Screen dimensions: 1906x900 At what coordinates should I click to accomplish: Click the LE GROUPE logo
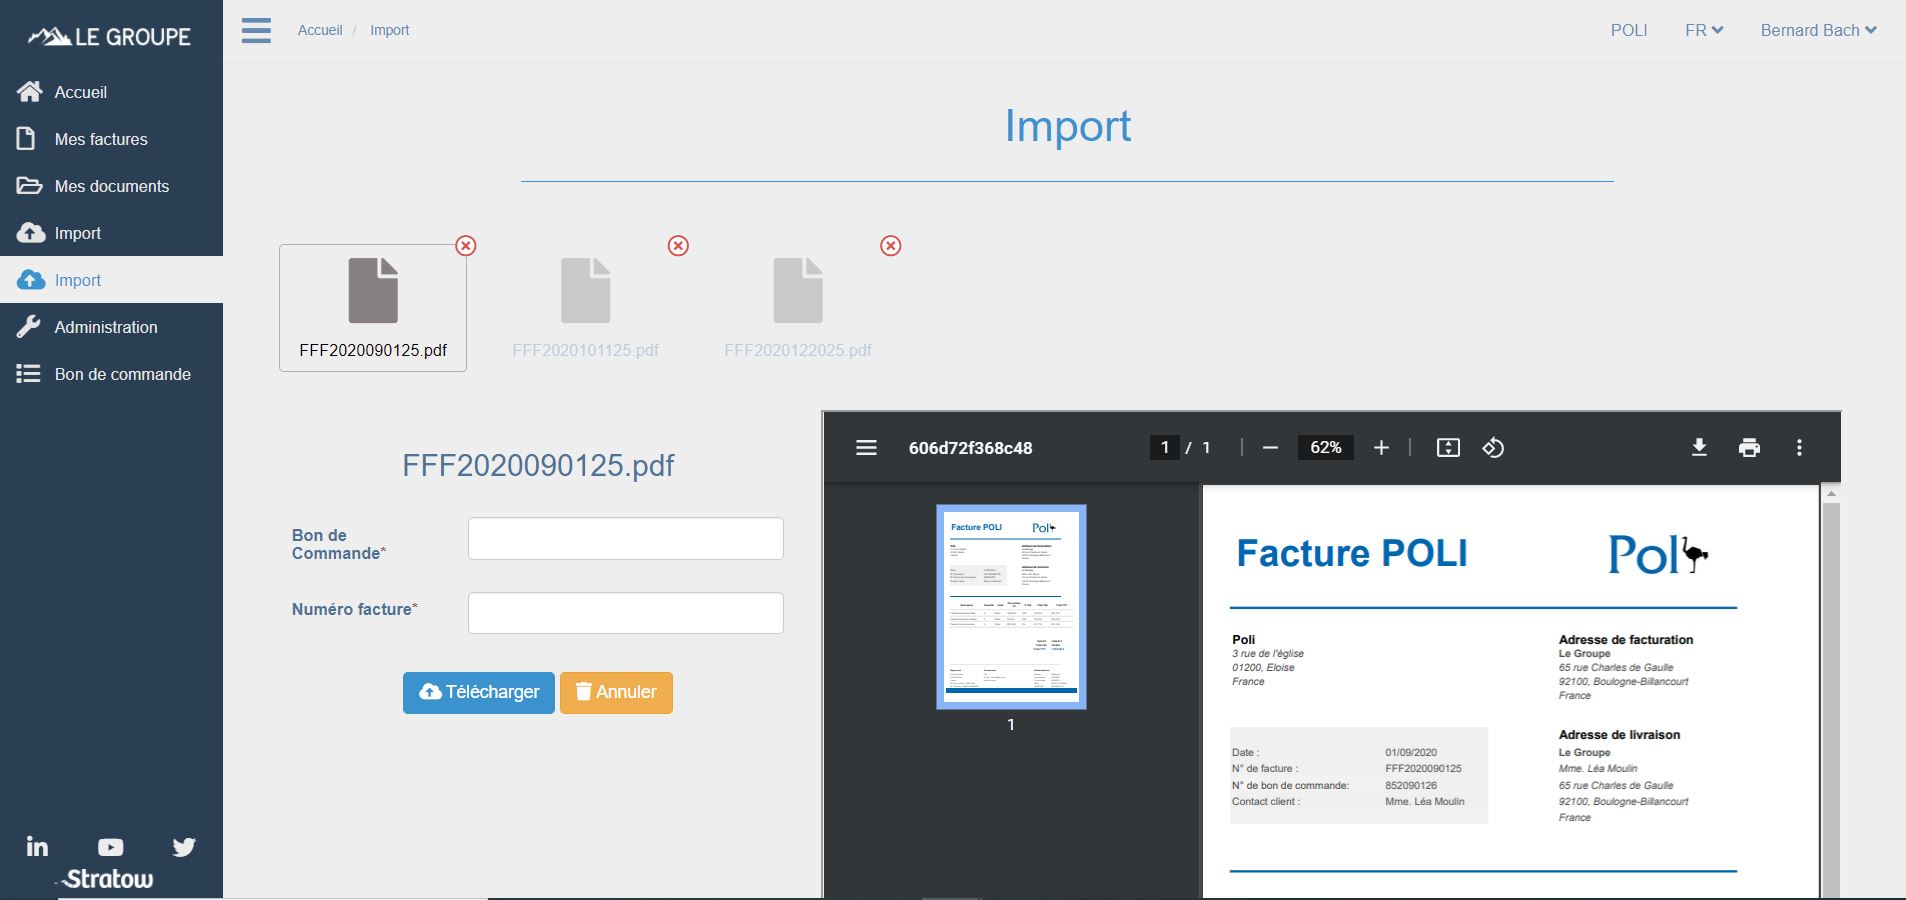(110, 37)
